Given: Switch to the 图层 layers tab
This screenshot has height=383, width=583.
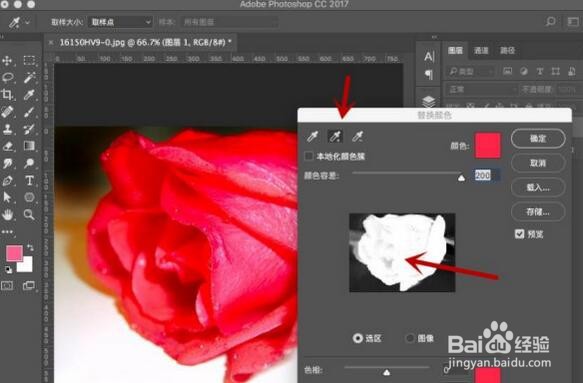Looking at the screenshot, I should 455,50.
